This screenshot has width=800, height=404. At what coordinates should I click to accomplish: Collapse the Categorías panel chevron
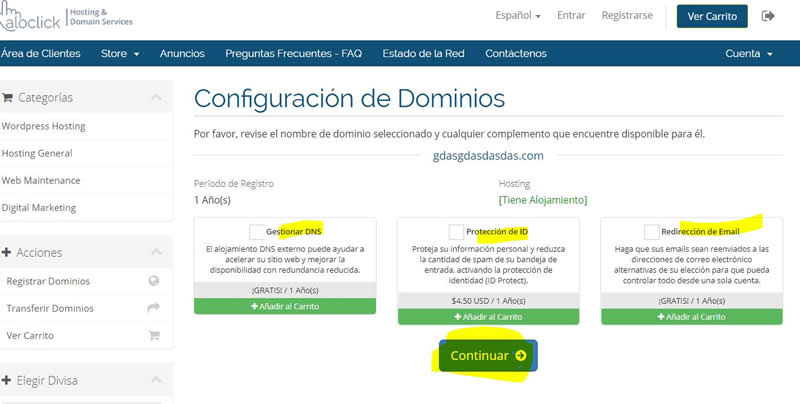(x=155, y=98)
